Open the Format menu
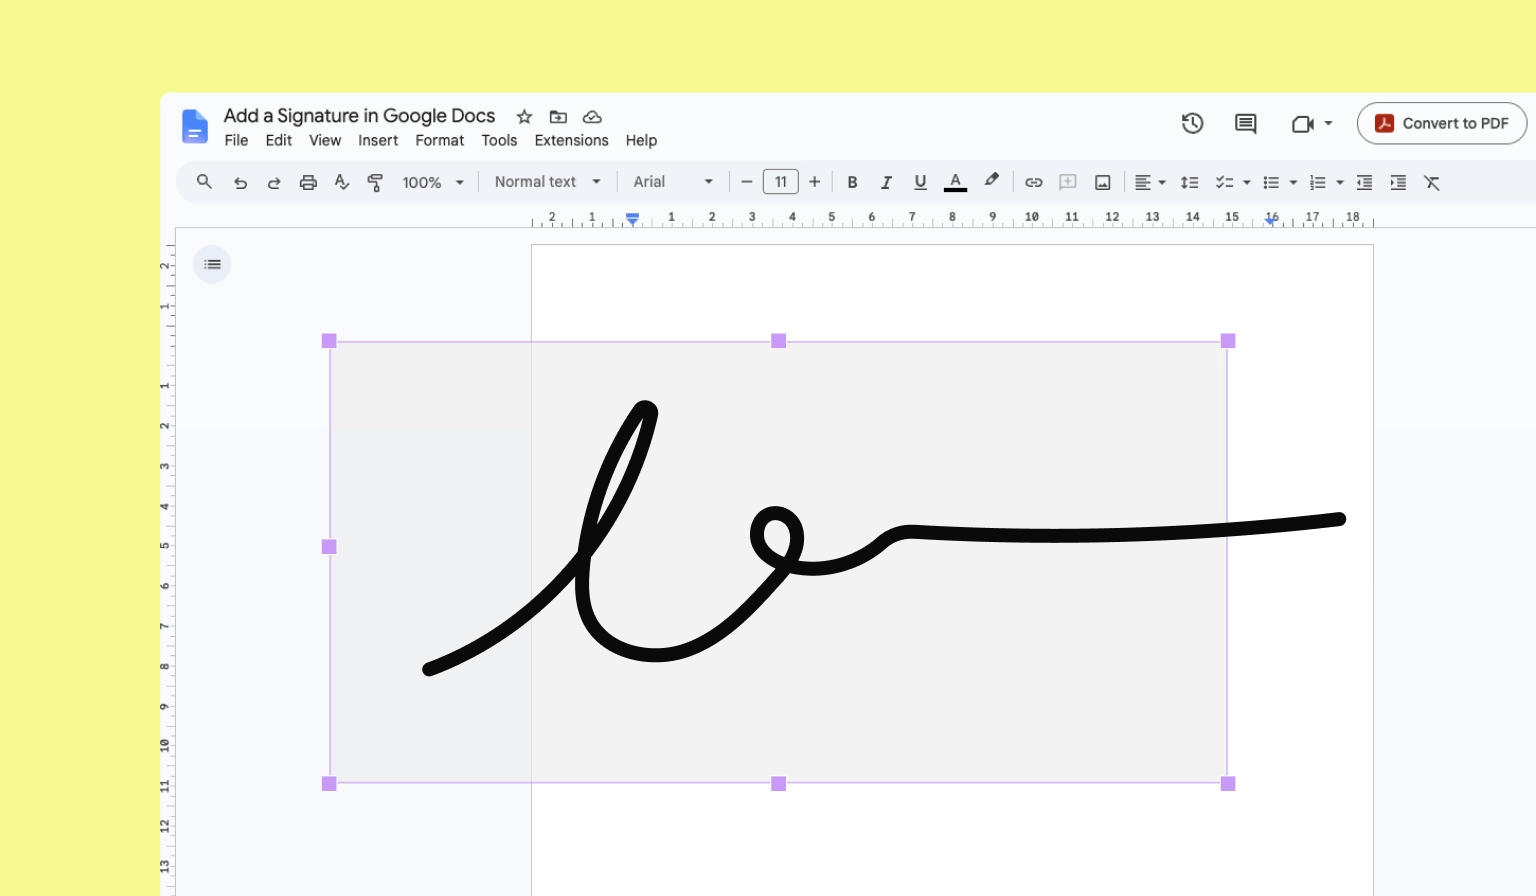The height and width of the screenshot is (896, 1536). tap(440, 141)
